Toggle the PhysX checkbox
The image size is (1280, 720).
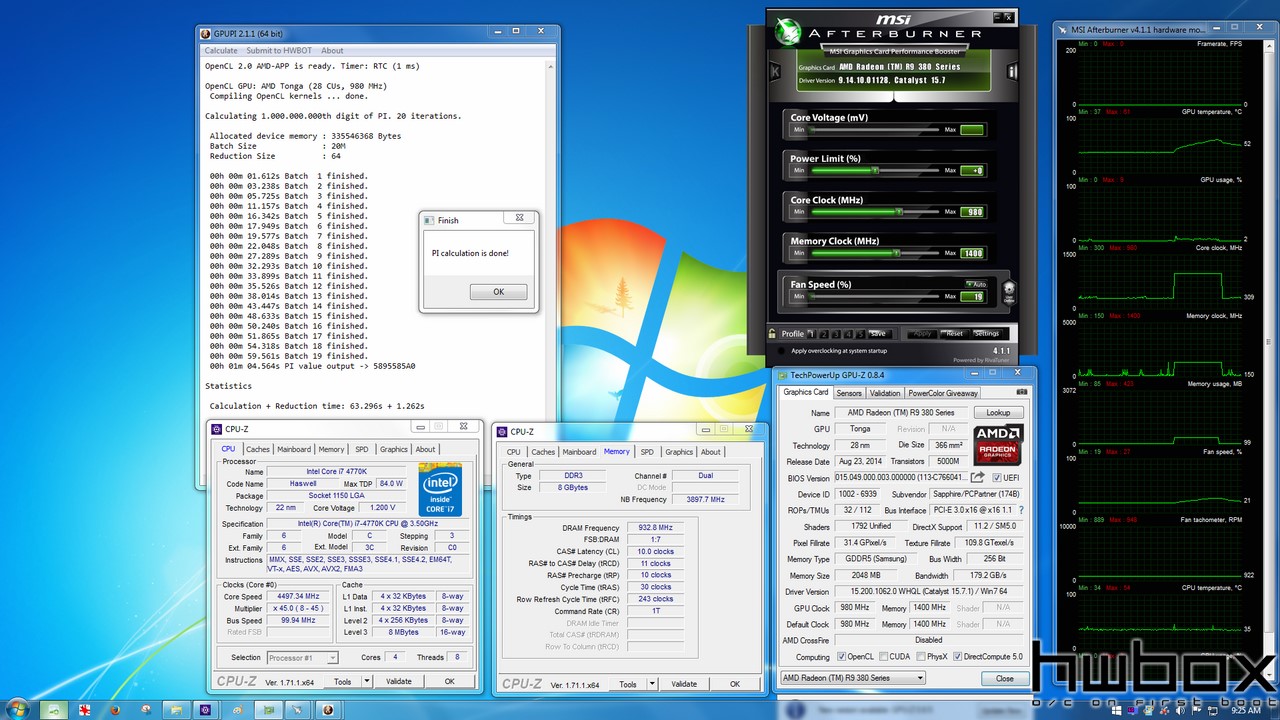[x=919, y=657]
